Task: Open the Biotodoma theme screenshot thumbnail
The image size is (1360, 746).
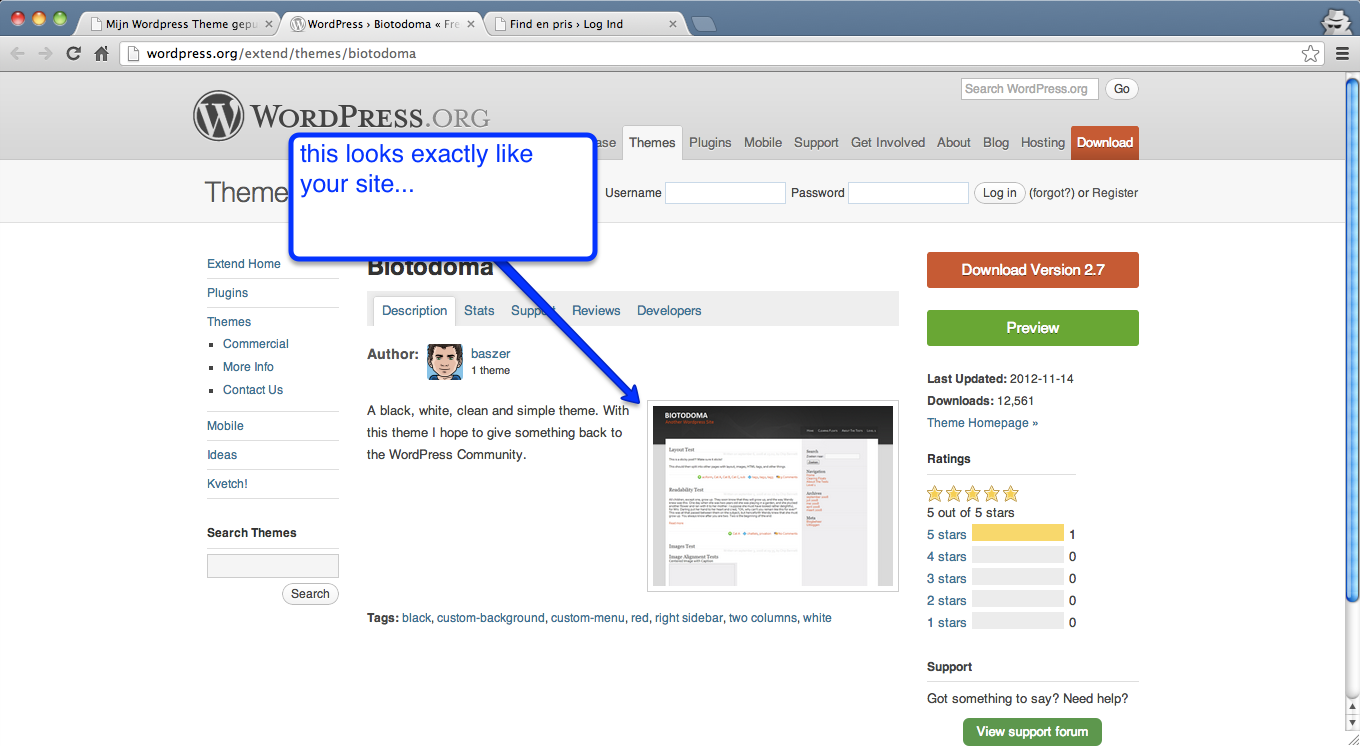Action: tap(773, 496)
